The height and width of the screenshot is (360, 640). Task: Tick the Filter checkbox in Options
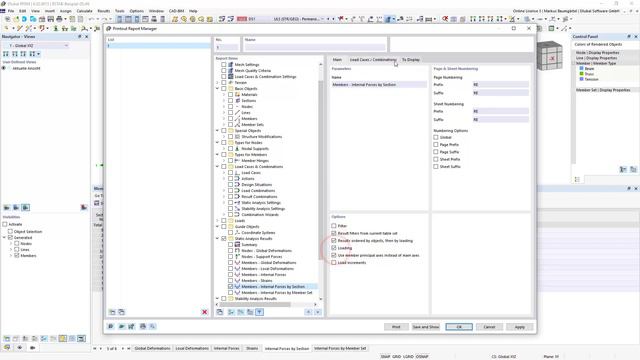[x=334, y=226]
